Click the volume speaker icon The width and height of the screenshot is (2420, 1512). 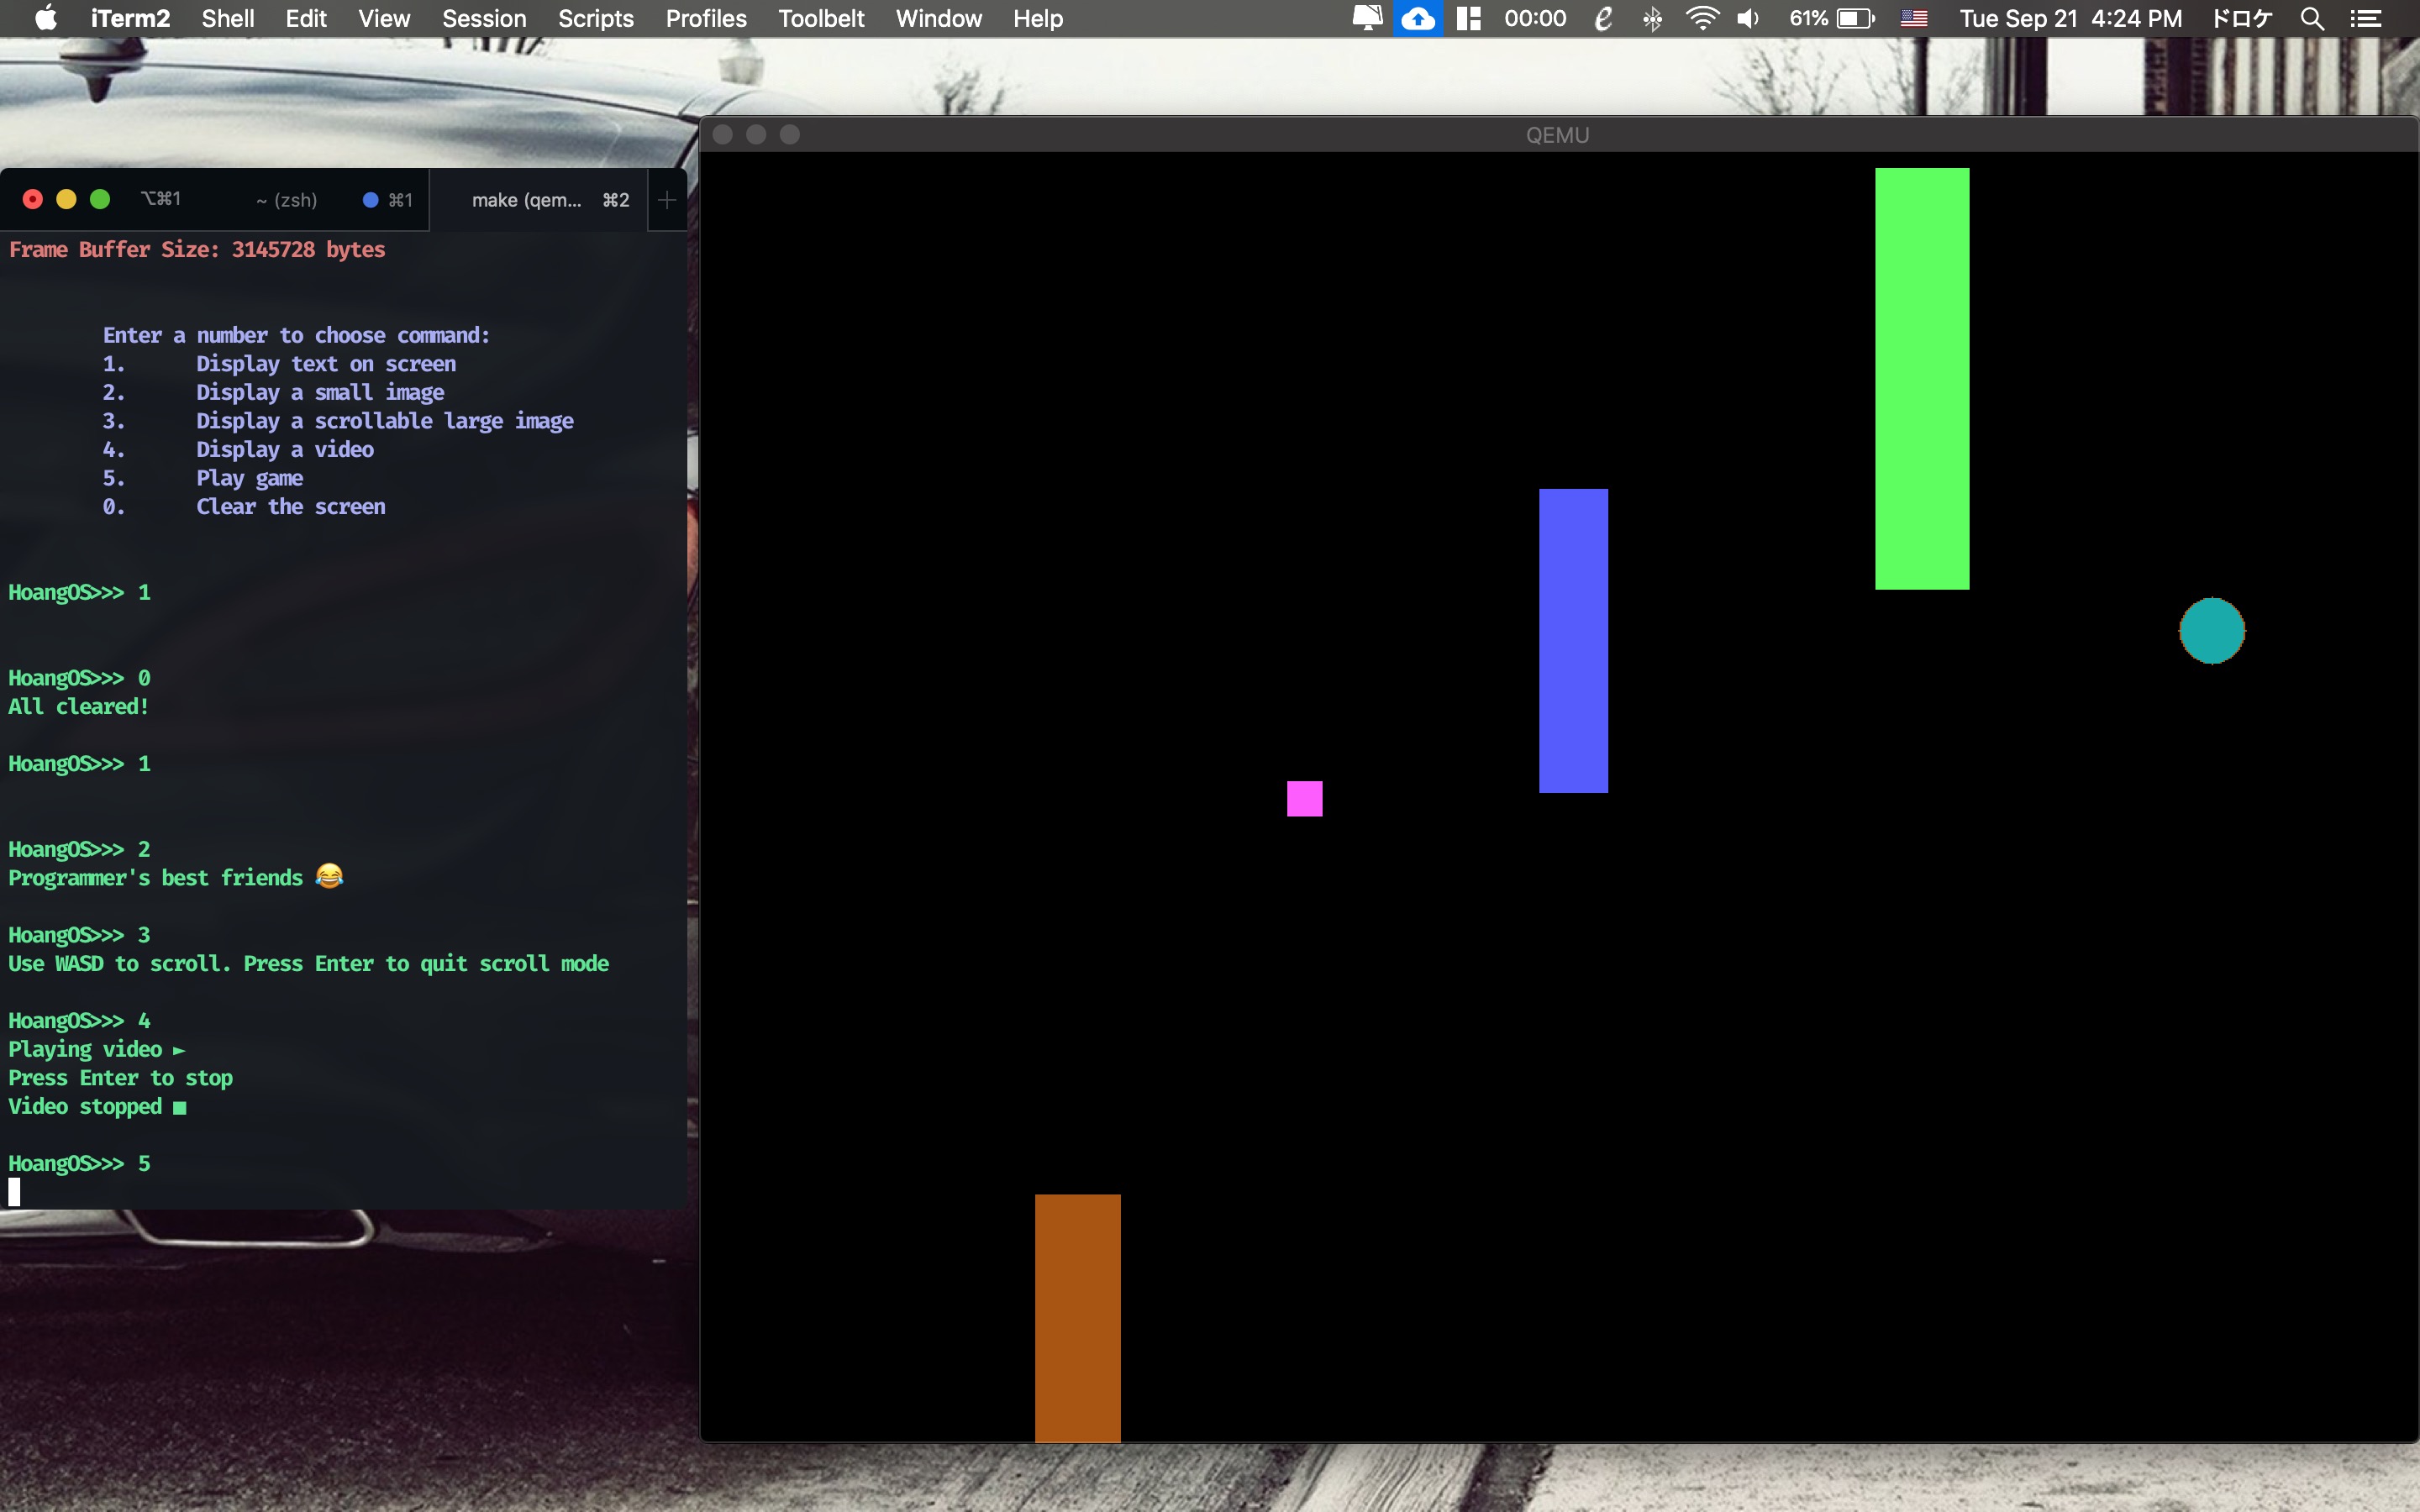1748,19
